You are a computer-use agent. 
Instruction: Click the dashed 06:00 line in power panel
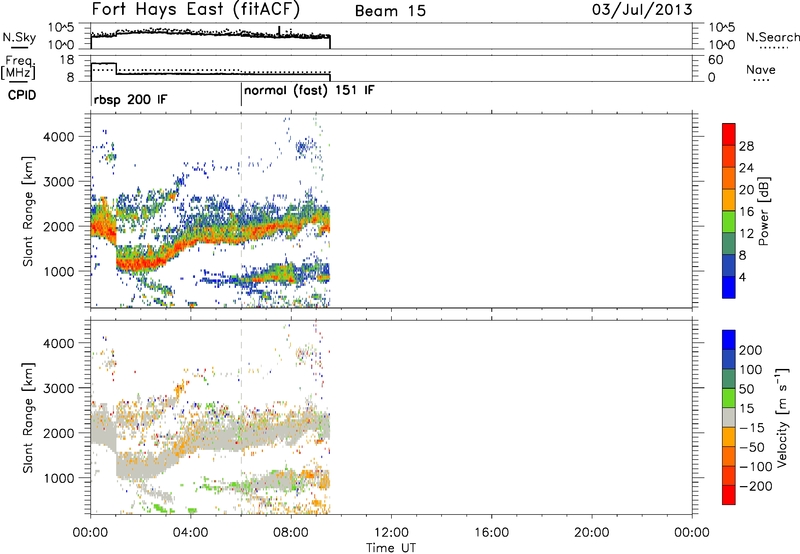tap(241, 211)
